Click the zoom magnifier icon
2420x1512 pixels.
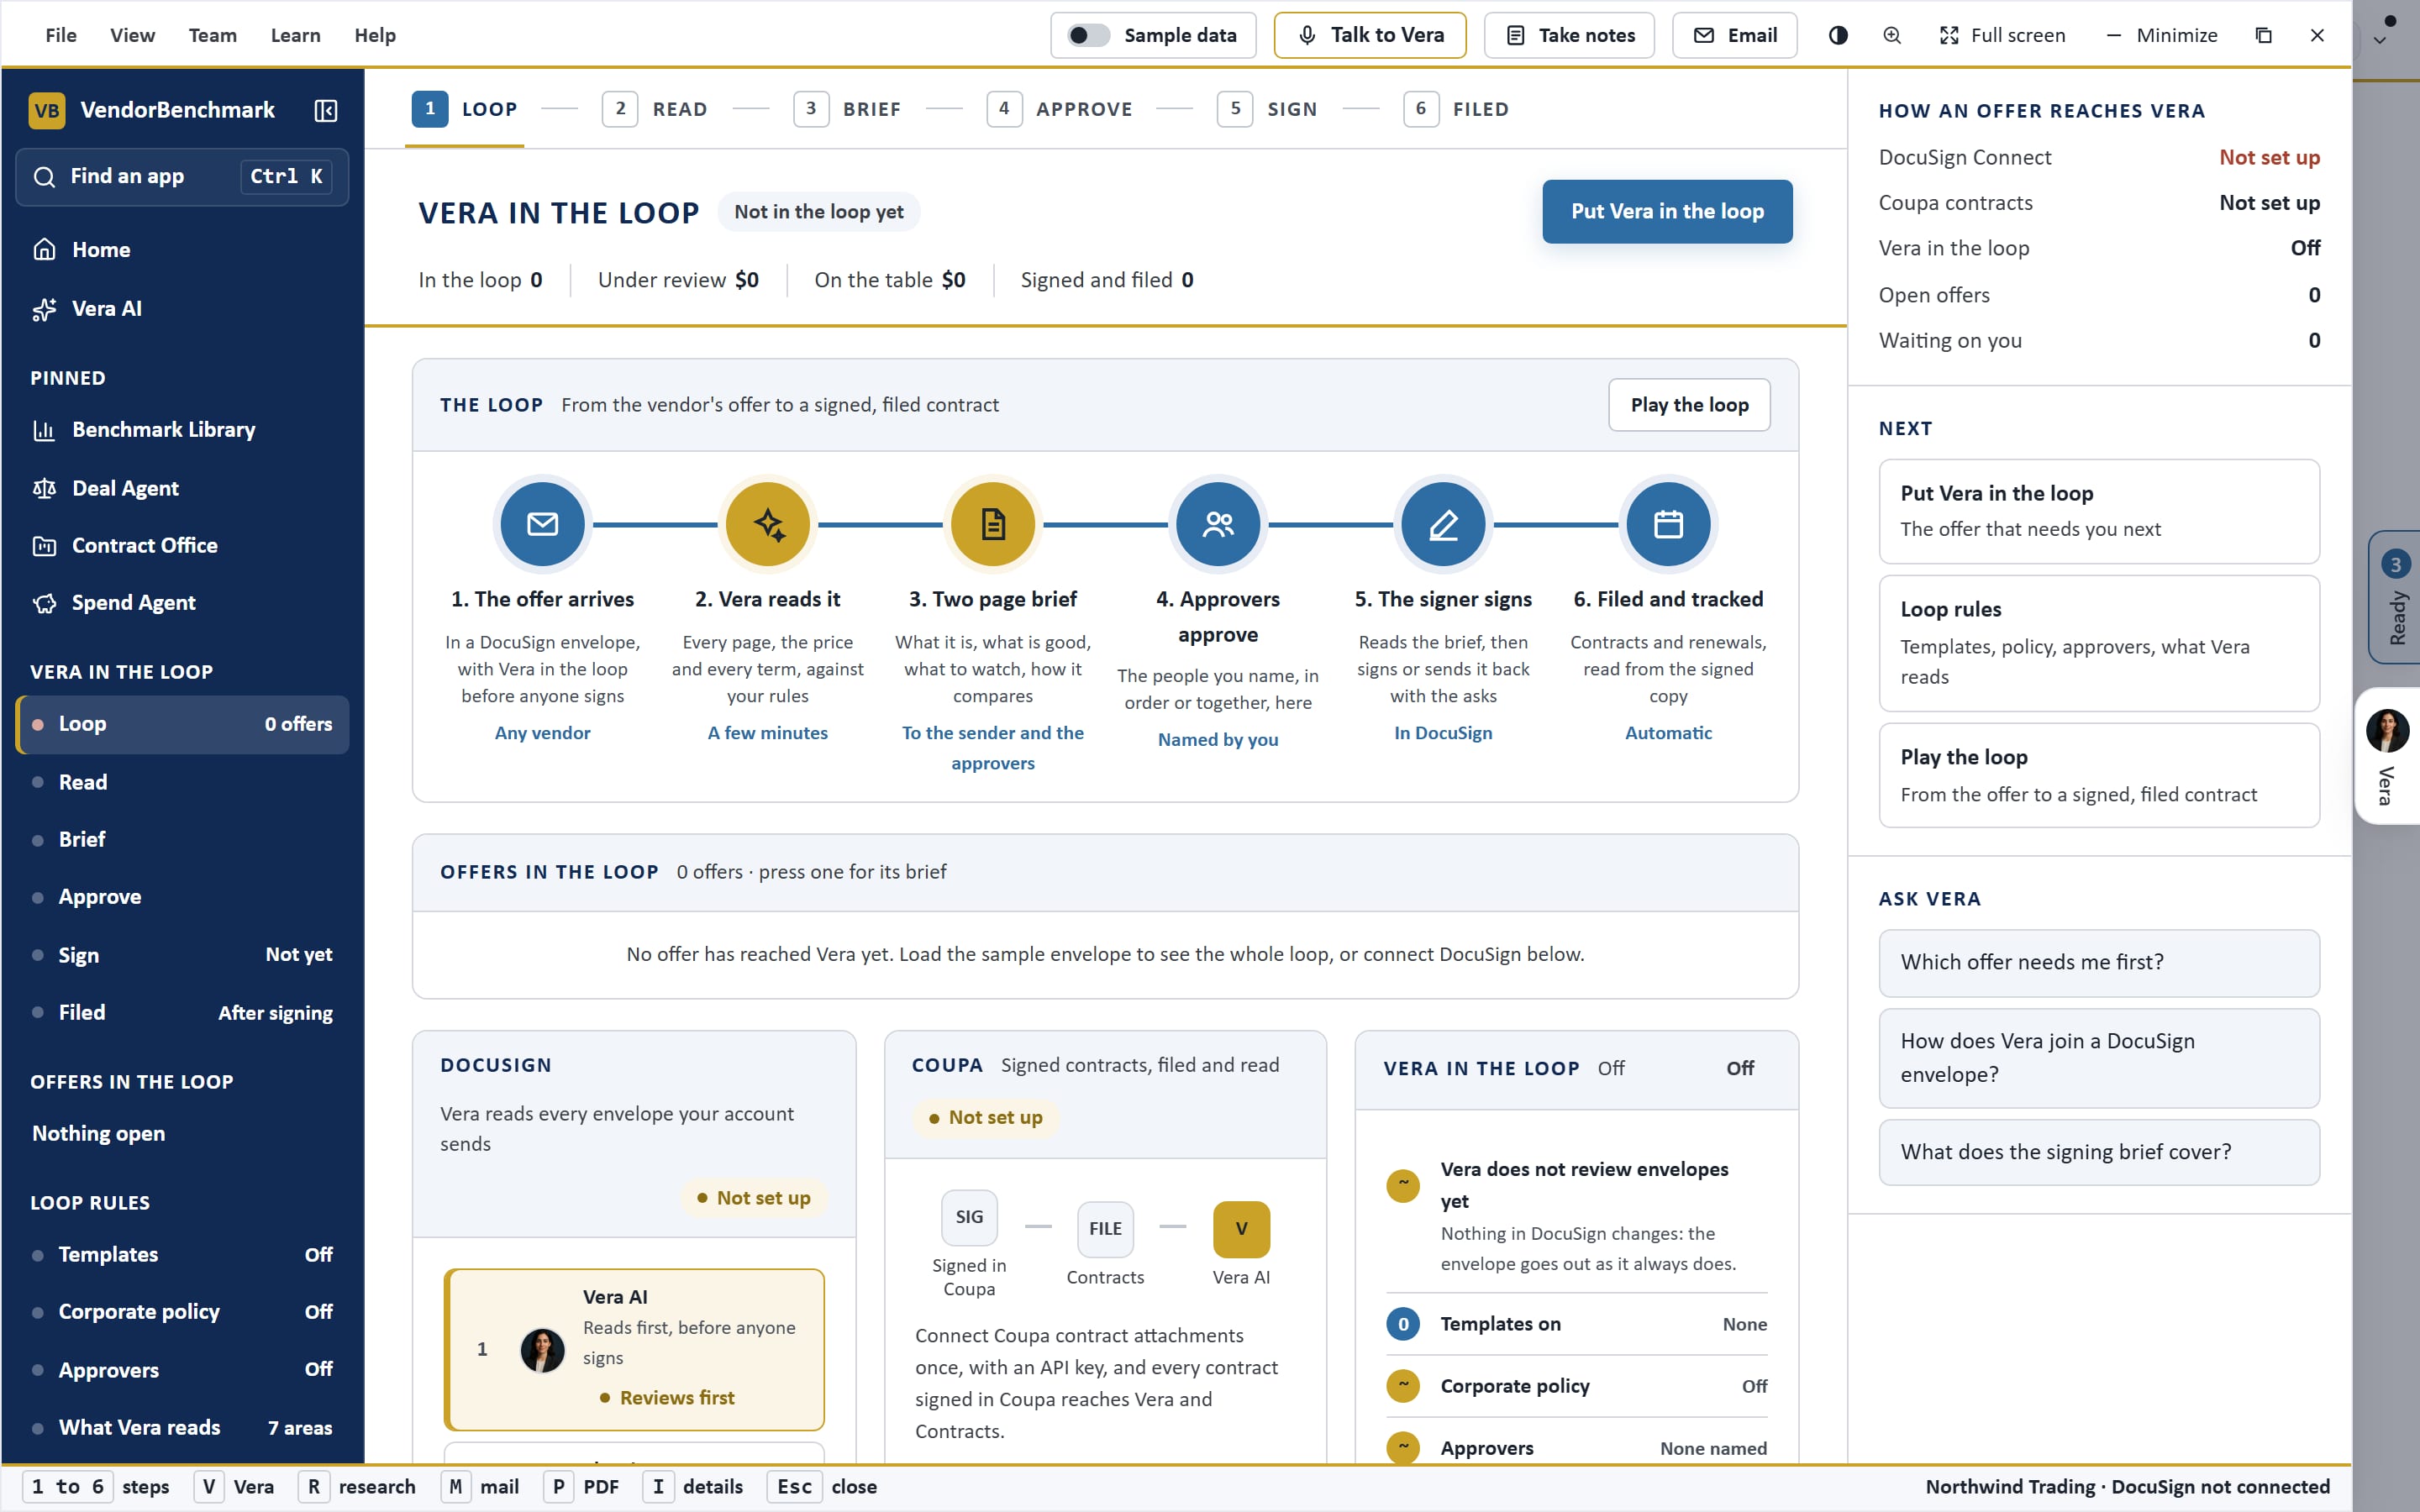pyautogui.click(x=1892, y=35)
